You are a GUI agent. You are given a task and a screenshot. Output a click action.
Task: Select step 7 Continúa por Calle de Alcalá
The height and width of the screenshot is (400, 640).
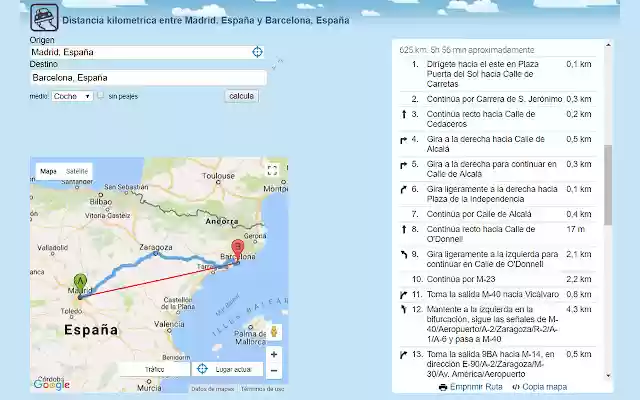498,214
